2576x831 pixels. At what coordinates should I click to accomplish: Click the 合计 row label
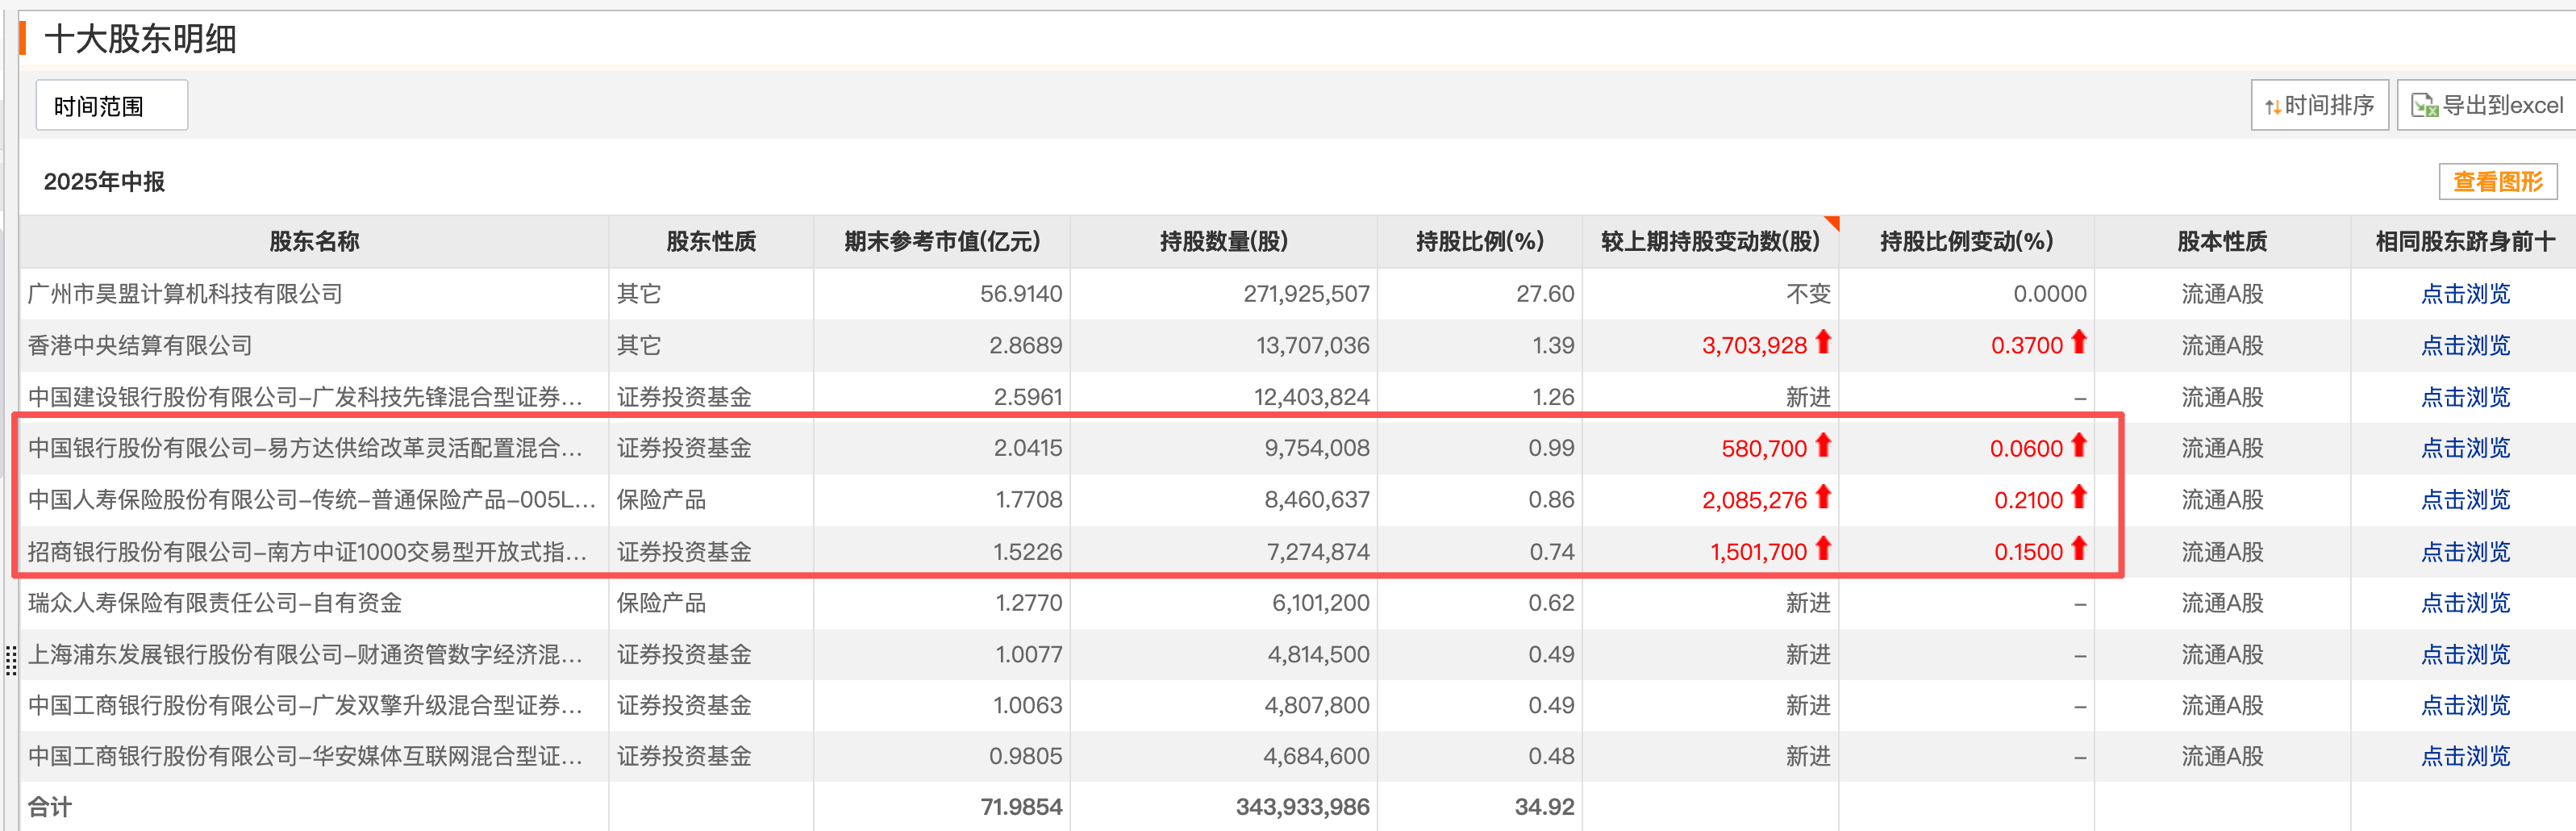[x=50, y=807]
